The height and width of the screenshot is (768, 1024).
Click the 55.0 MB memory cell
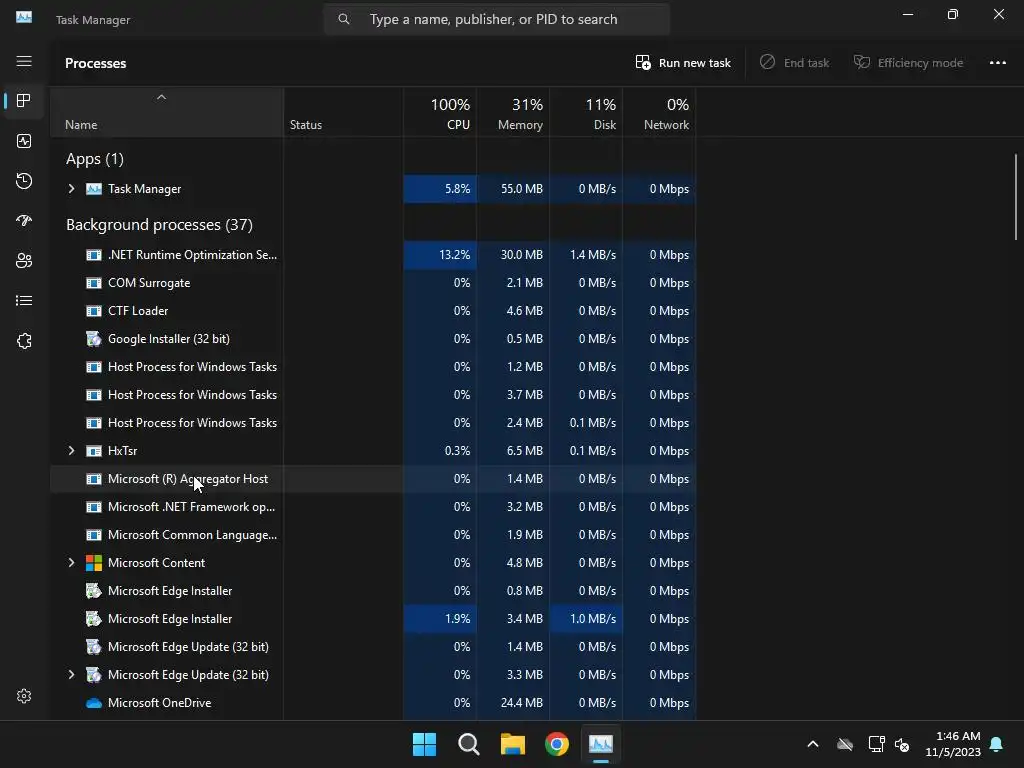pos(513,189)
